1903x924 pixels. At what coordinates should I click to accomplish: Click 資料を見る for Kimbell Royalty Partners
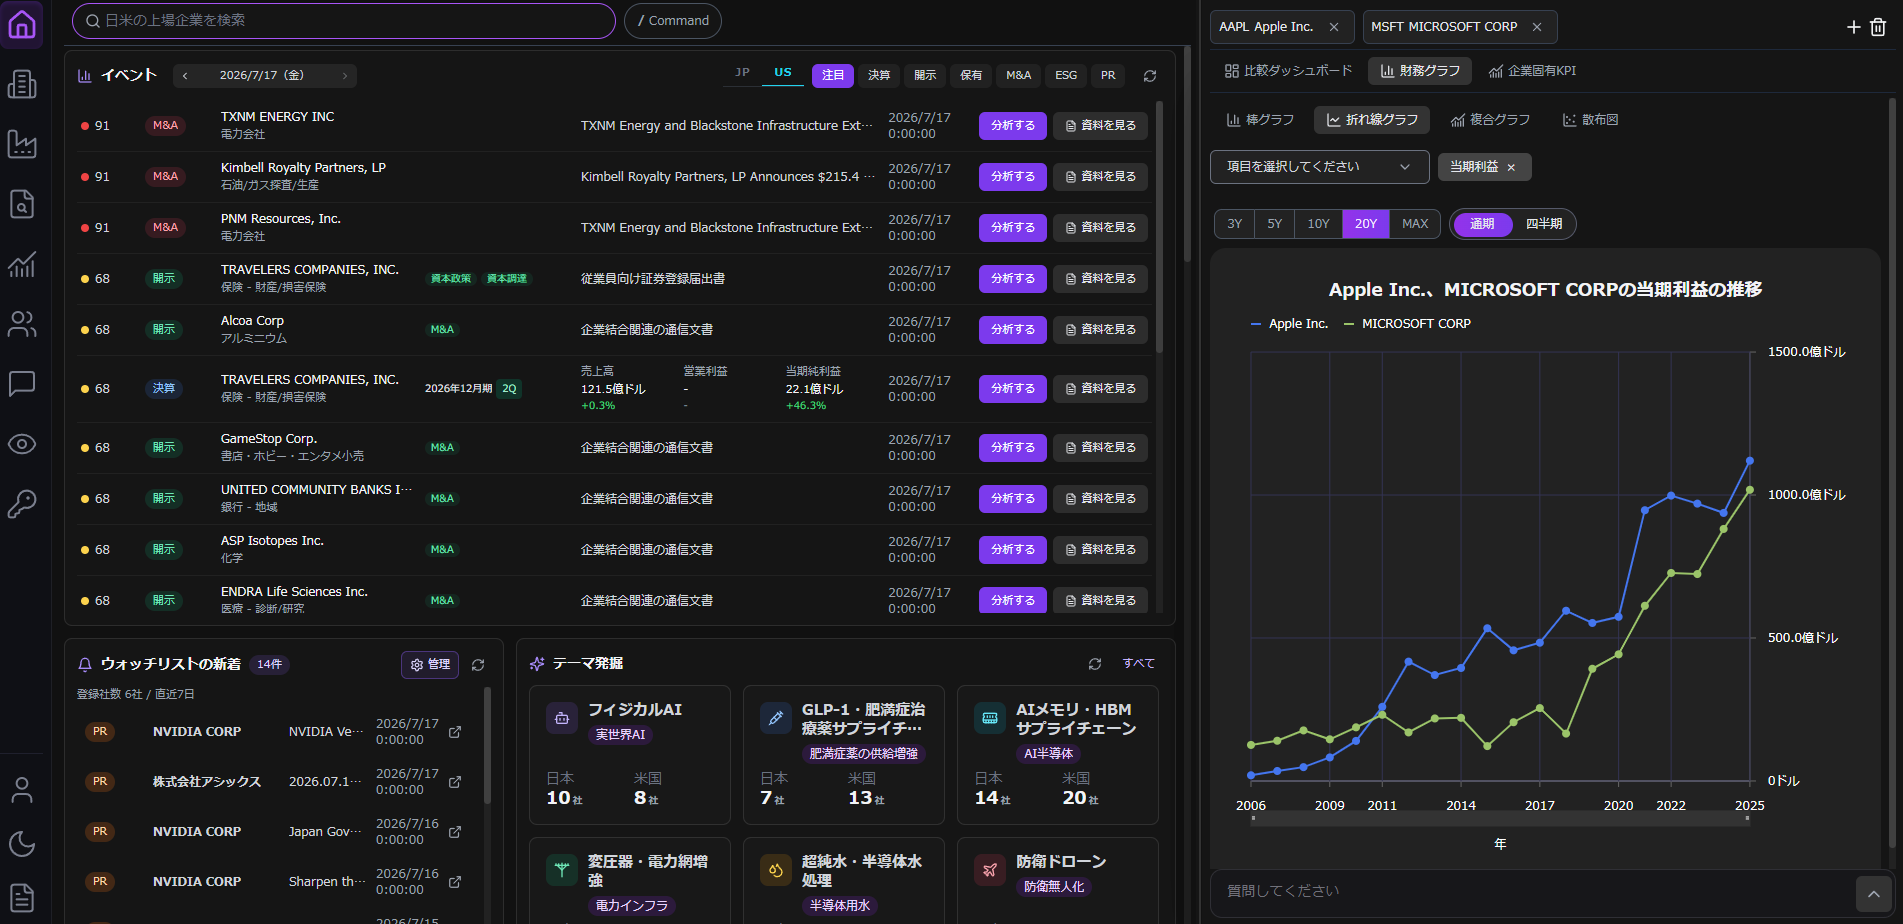click(1100, 177)
